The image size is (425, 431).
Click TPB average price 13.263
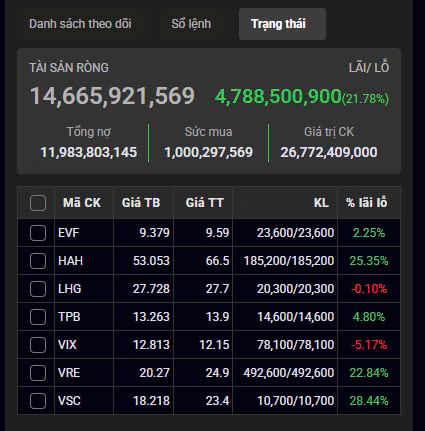pos(151,317)
